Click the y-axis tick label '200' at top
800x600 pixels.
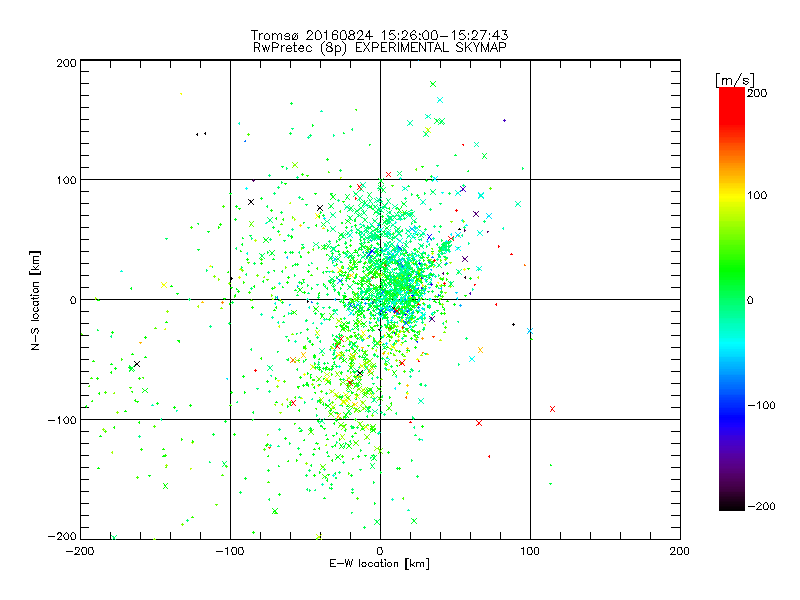tap(66, 63)
